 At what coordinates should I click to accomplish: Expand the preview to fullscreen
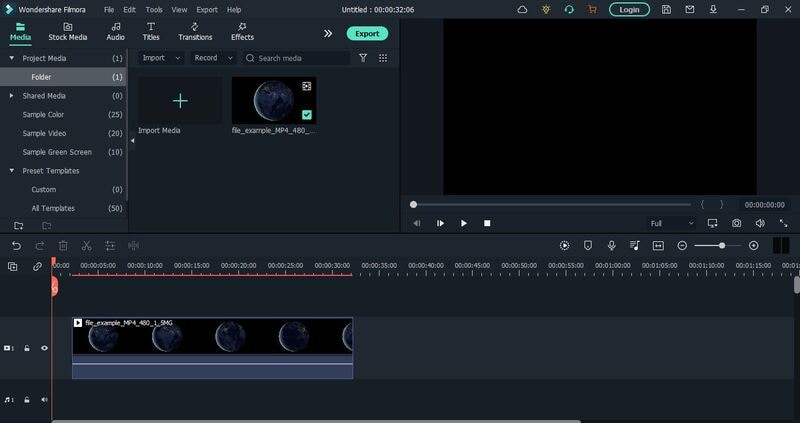coord(783,223)
